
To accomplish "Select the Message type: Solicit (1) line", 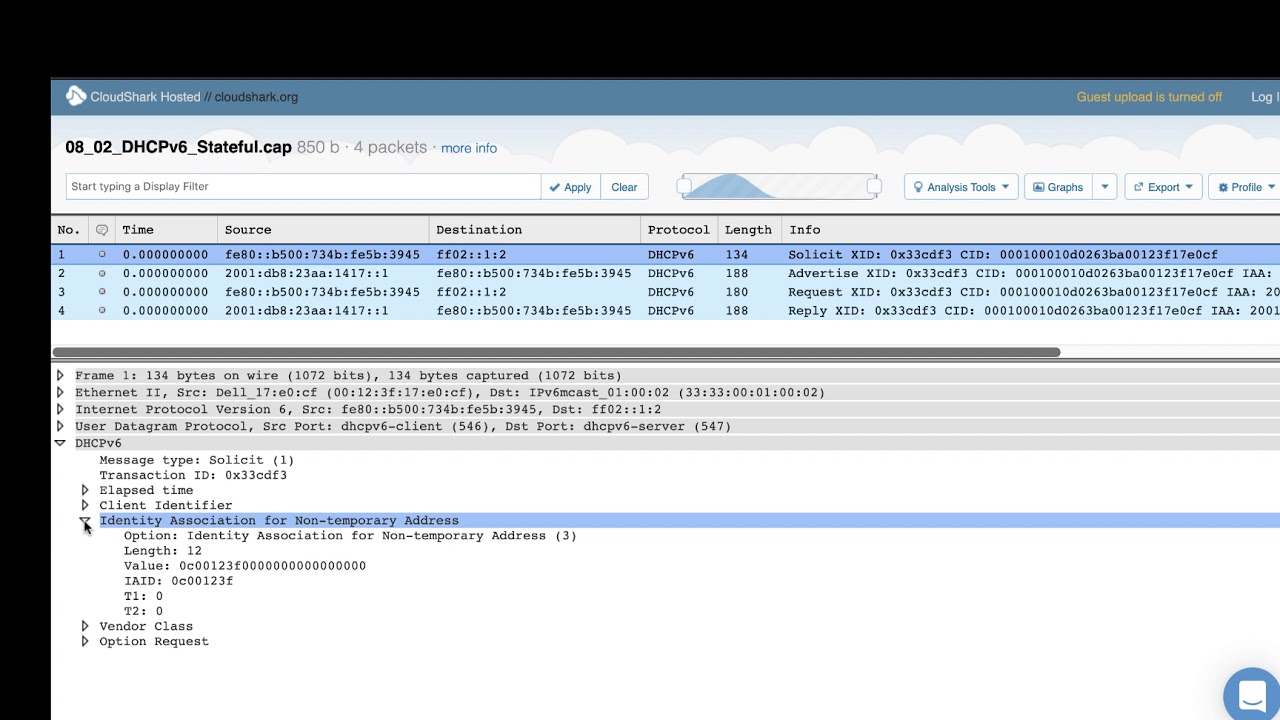I will (x=197, y=460).
